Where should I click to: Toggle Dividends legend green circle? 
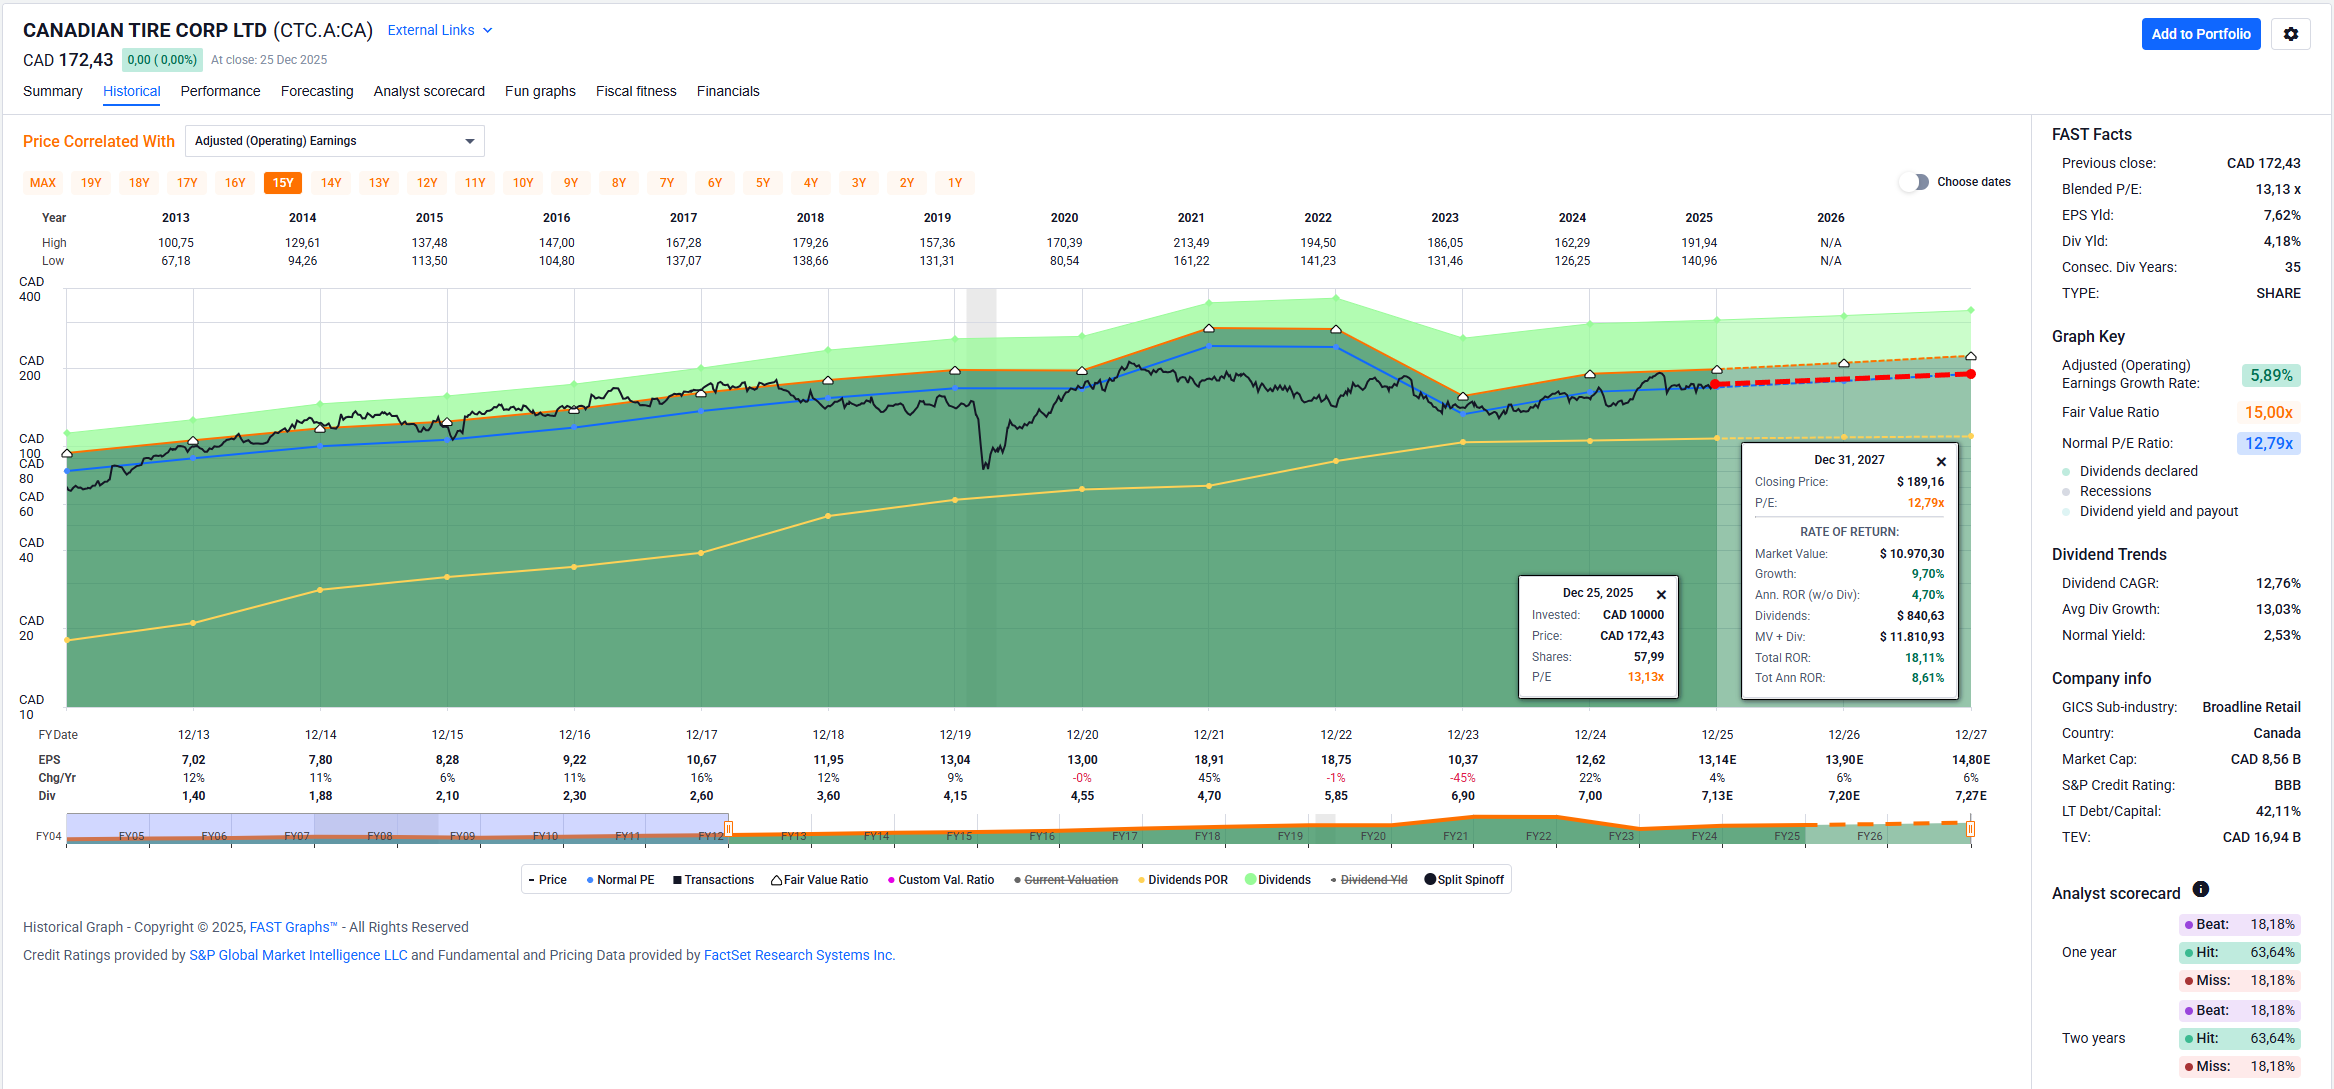click(1250, 880)
